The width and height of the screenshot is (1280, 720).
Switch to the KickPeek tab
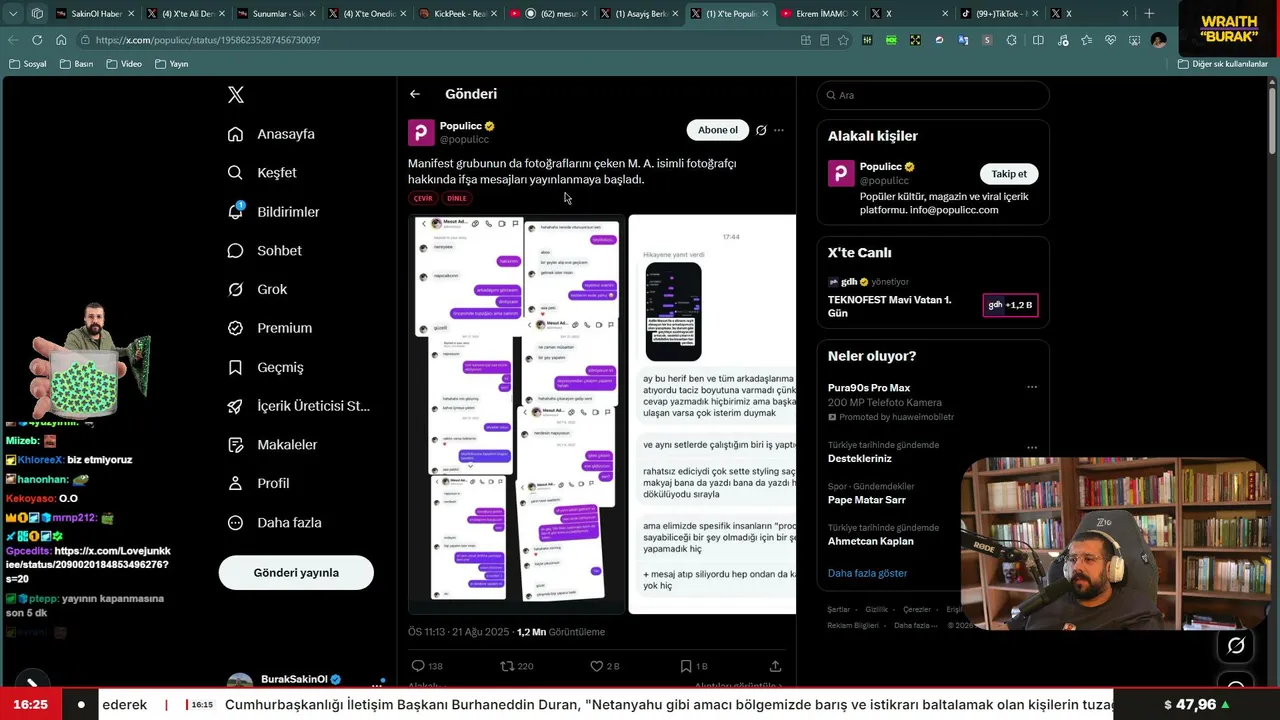click(x=458, y=14)
